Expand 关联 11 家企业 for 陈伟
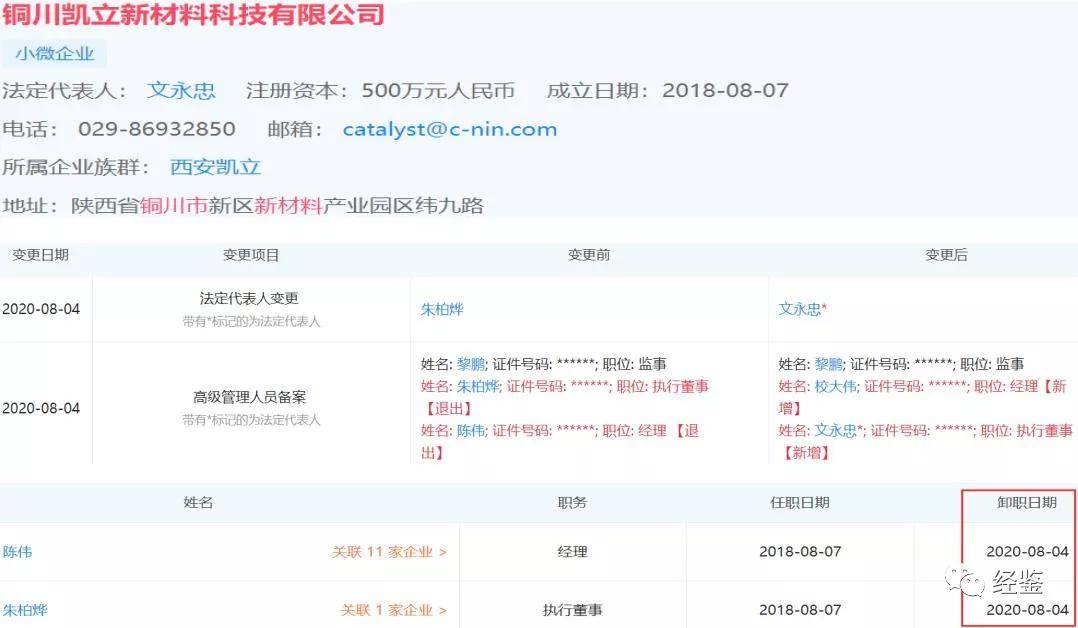This screenshot has height=628, width=1078. pyautogui.click(x=389, y=552)
